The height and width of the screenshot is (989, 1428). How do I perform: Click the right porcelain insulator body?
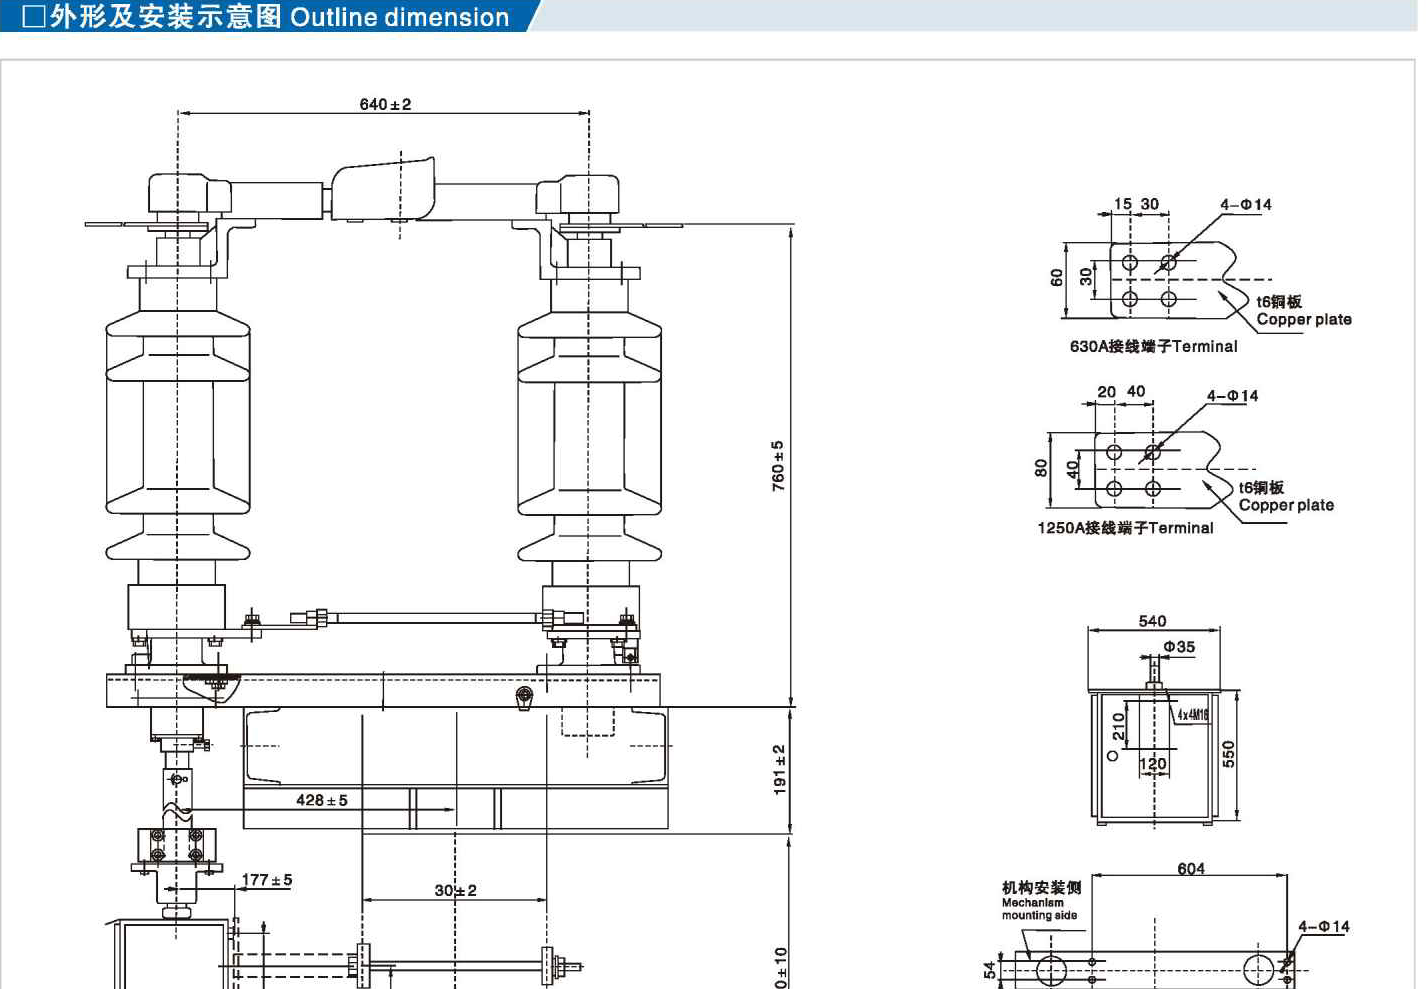pos(589,430)
